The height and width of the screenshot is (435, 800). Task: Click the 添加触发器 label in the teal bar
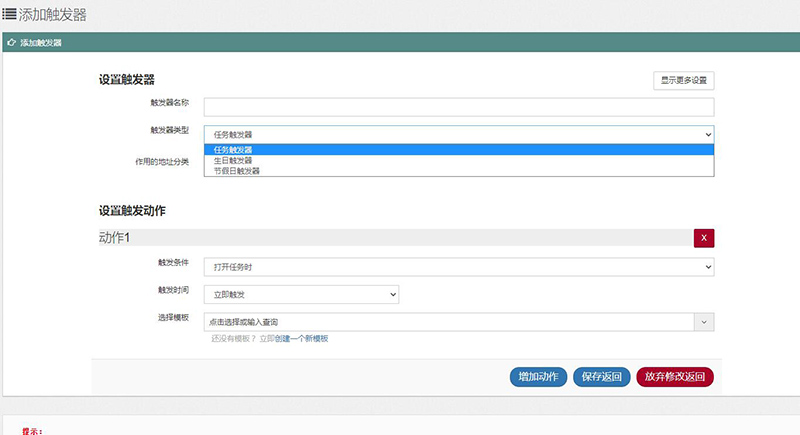41,43
